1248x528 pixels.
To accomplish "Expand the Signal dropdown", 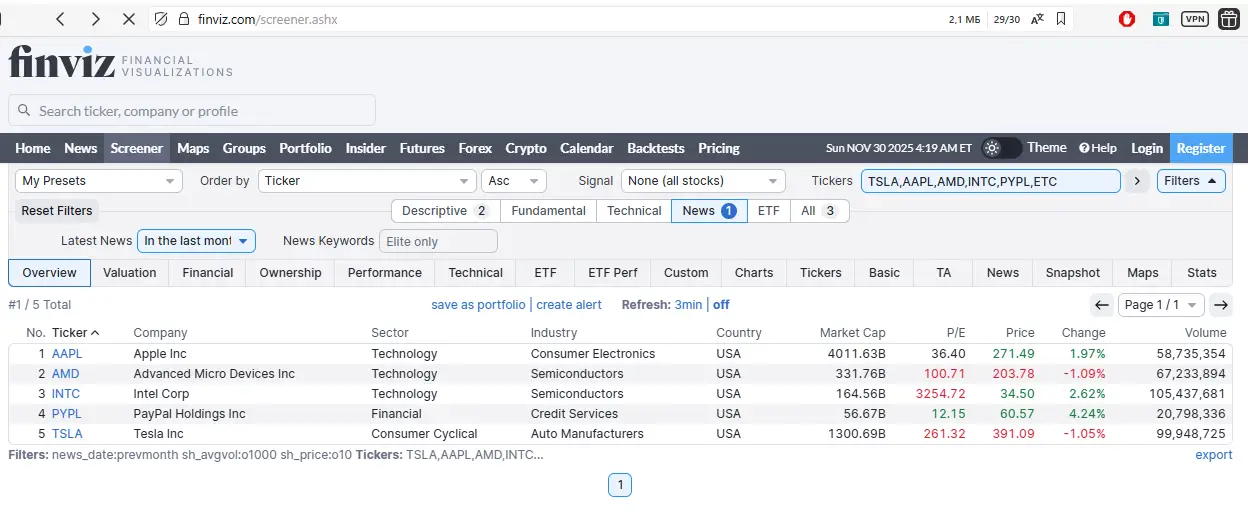I will (703, 181).
